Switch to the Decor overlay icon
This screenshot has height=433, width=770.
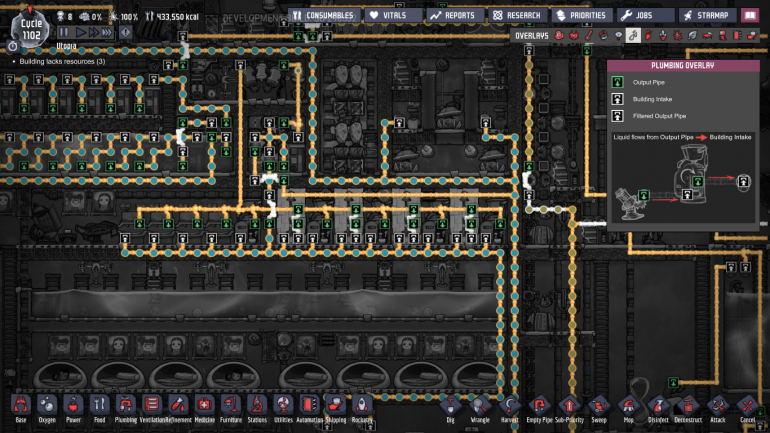pyautogui.click(x=663, y=35)
